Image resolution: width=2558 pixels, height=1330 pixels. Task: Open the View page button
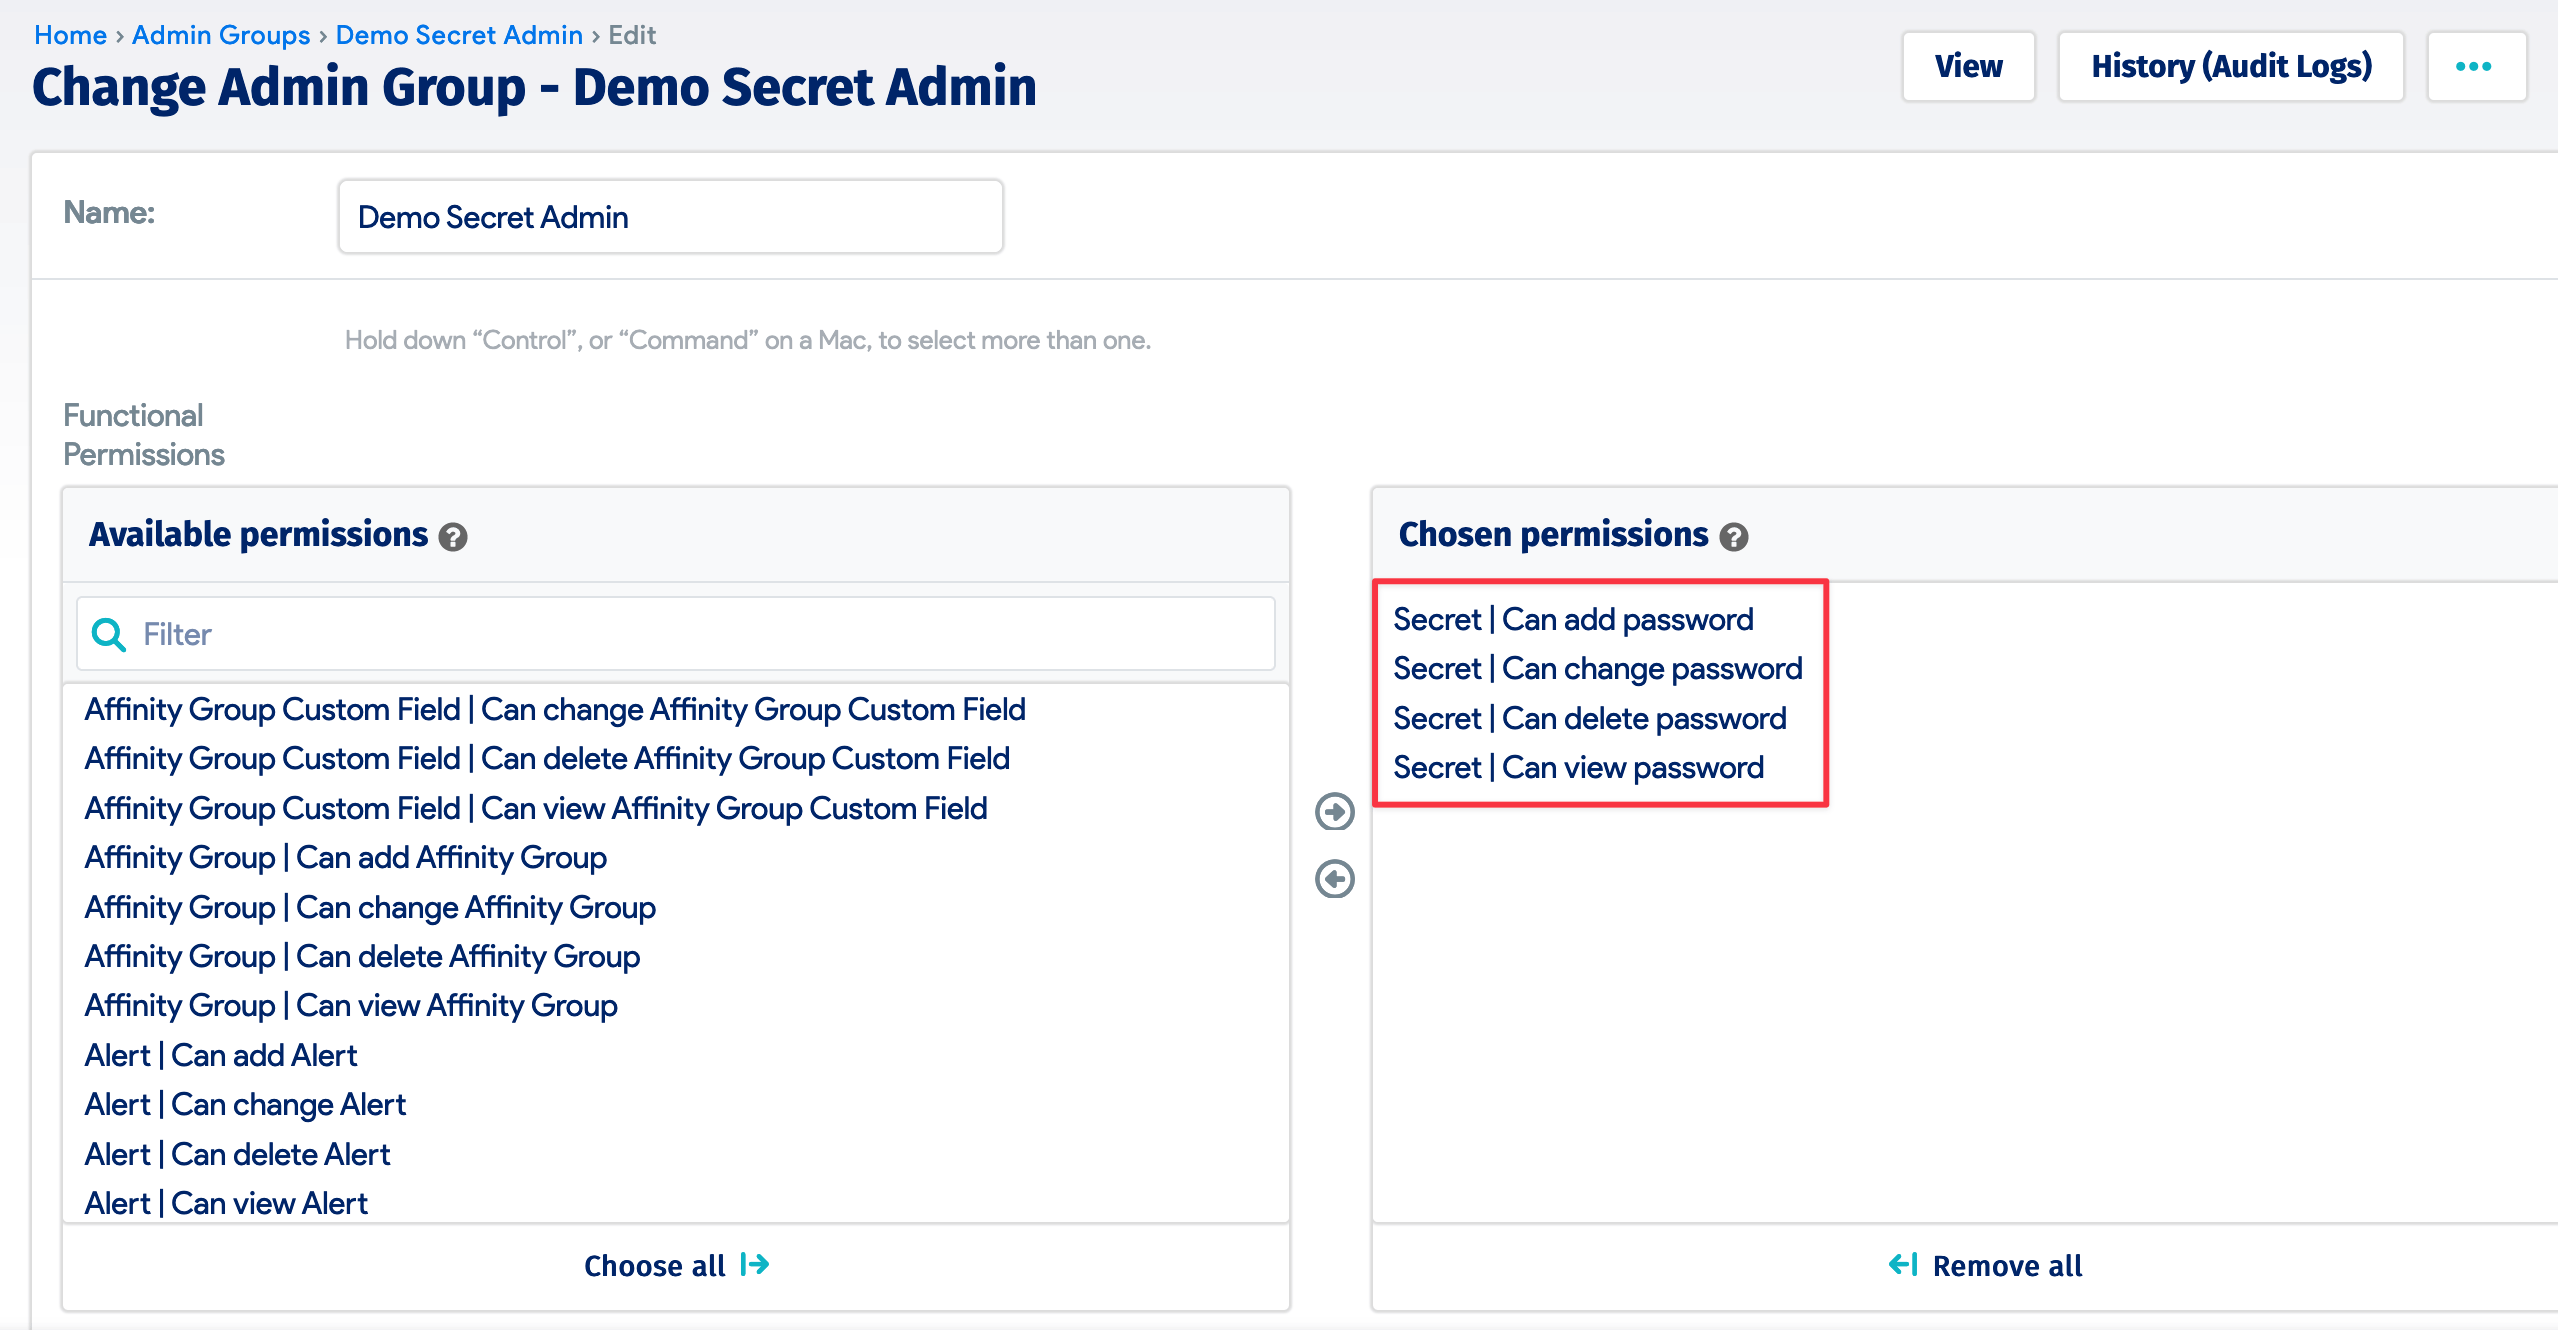click(x=1968, y=66)
